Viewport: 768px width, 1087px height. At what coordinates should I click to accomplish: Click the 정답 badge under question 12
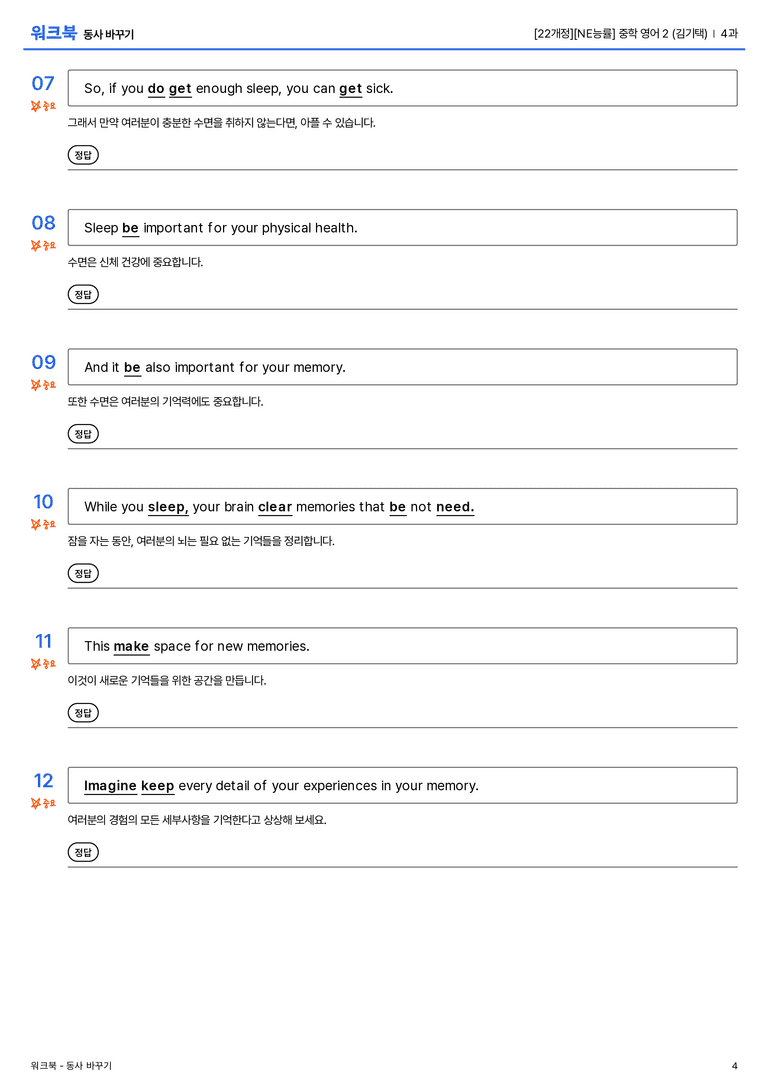[x=83, y=852]
